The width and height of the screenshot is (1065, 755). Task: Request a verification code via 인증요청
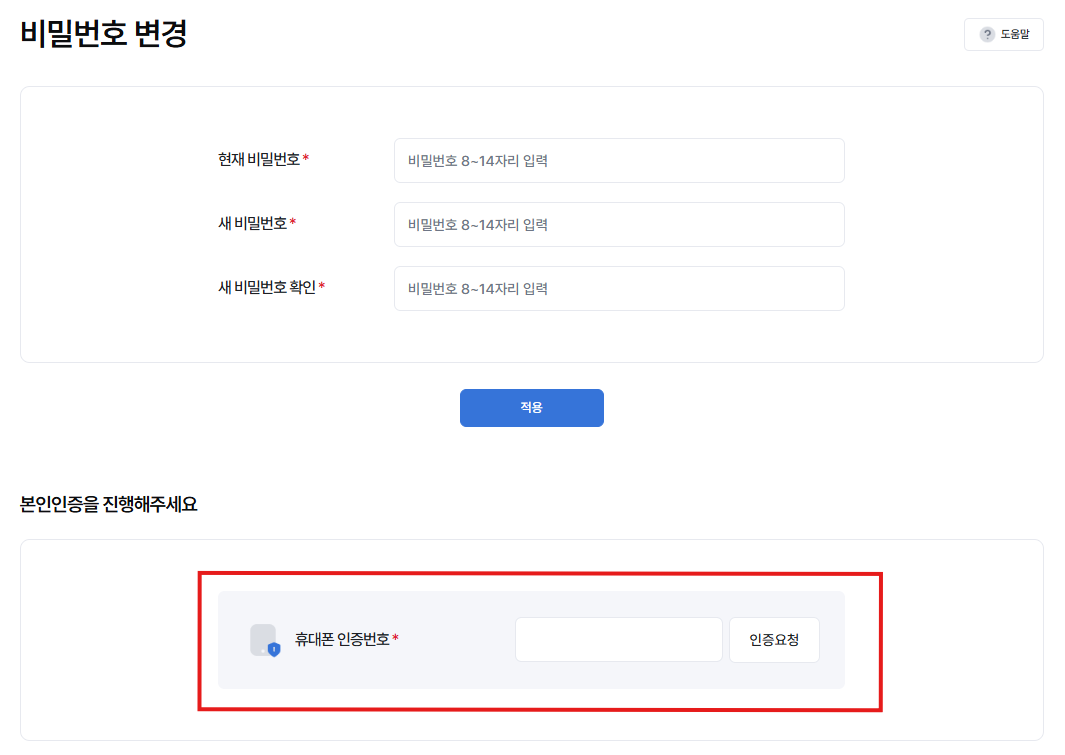tap(774, 640)
